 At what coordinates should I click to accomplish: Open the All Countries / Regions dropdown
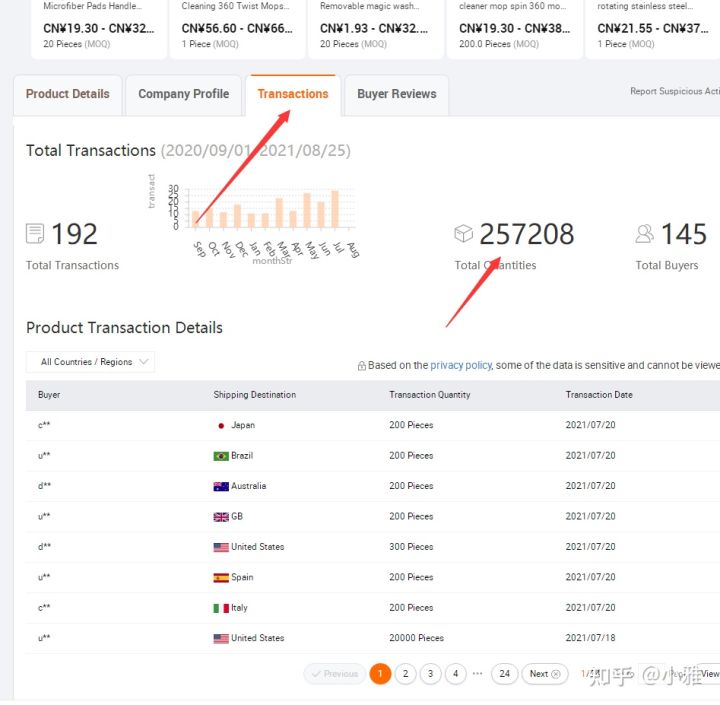pos(90,362)
